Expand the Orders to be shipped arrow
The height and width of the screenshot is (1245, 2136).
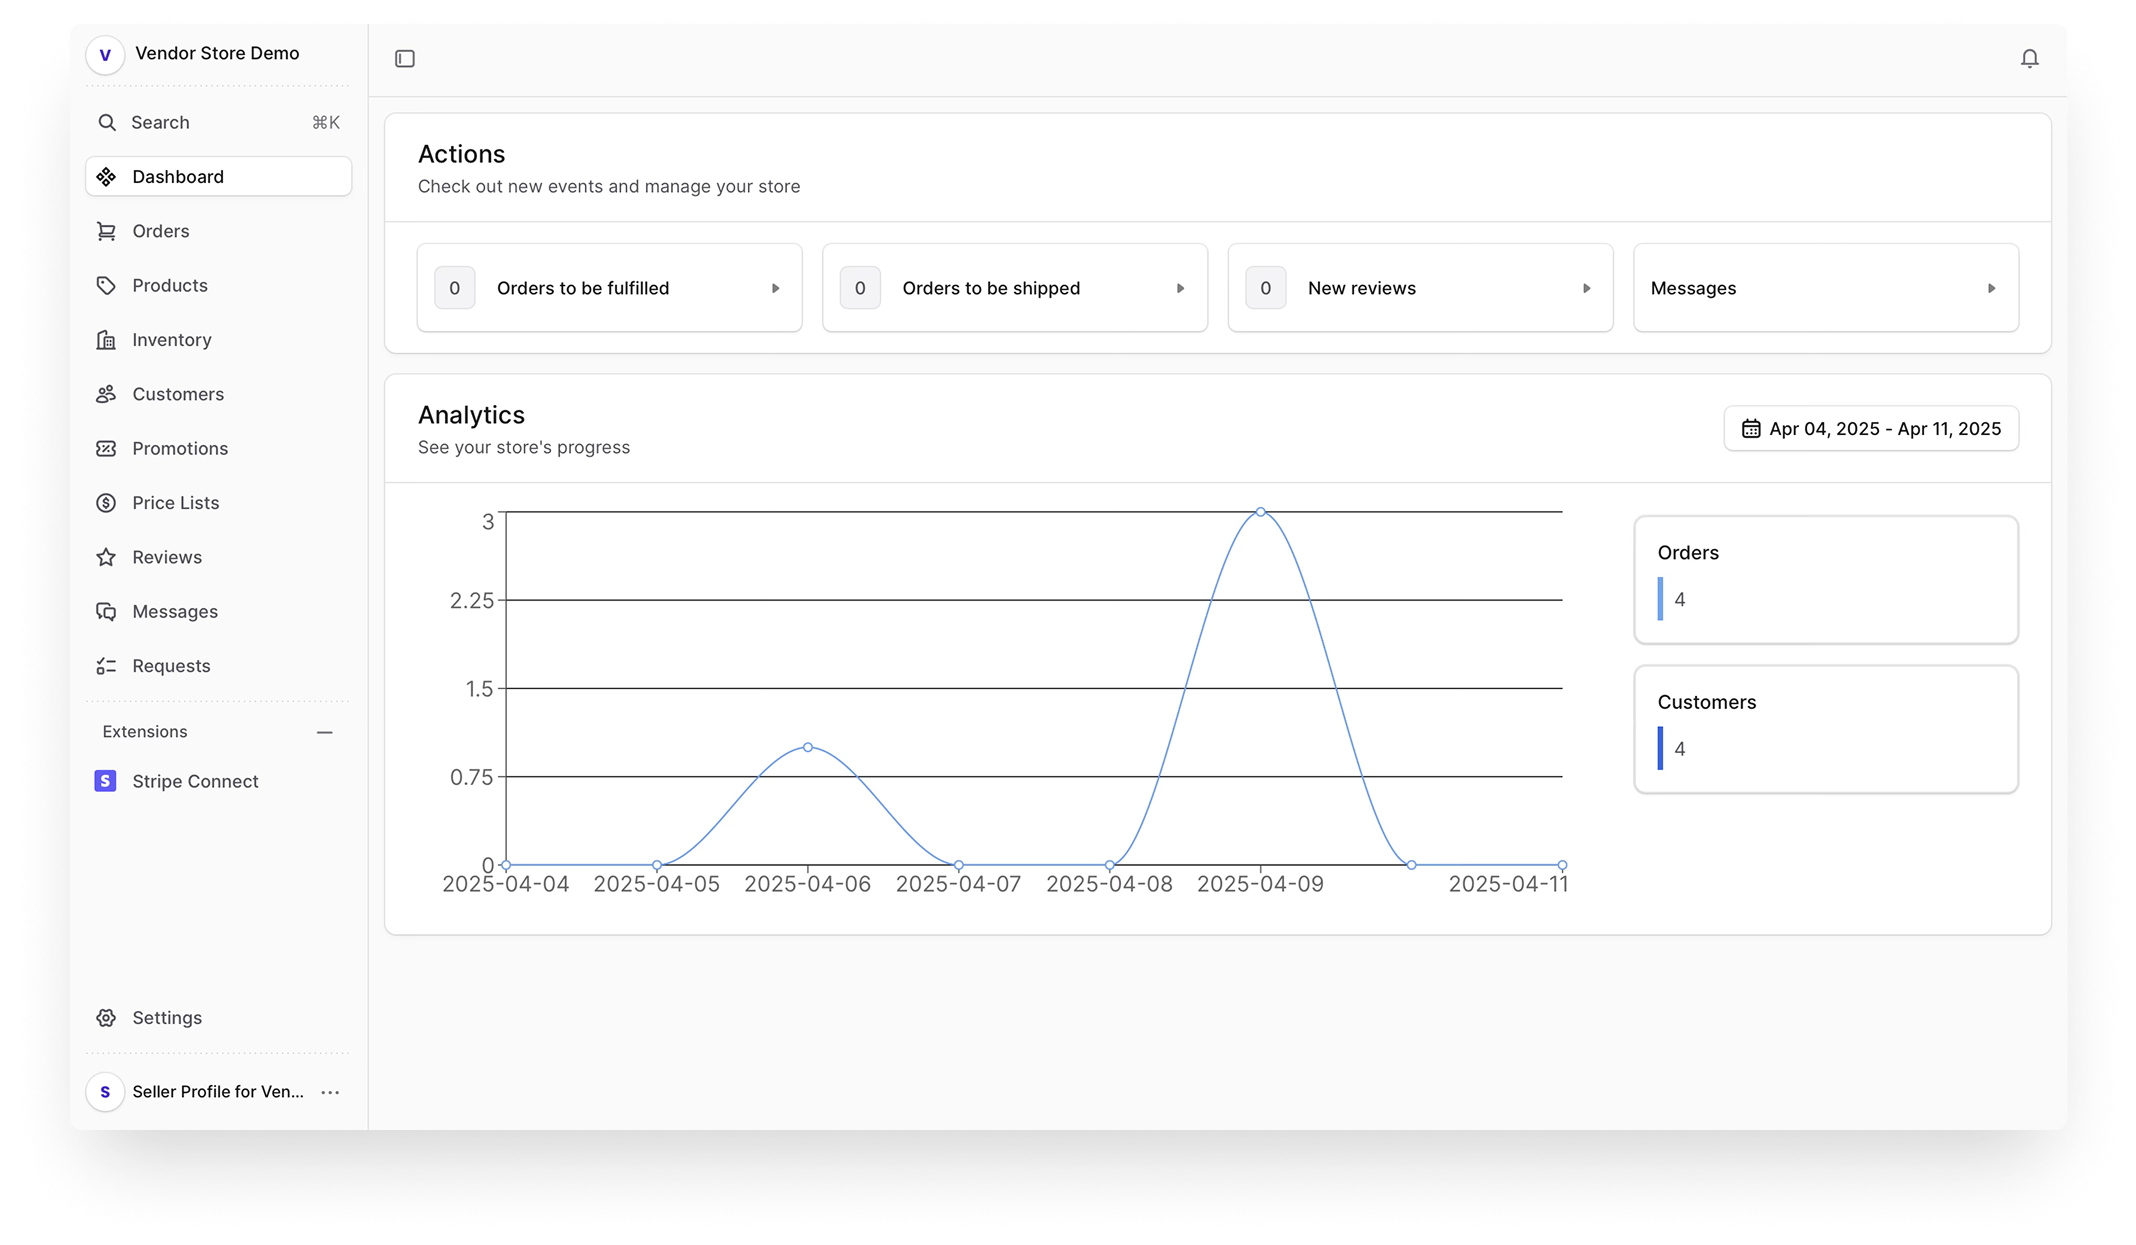pos(1180,288)
